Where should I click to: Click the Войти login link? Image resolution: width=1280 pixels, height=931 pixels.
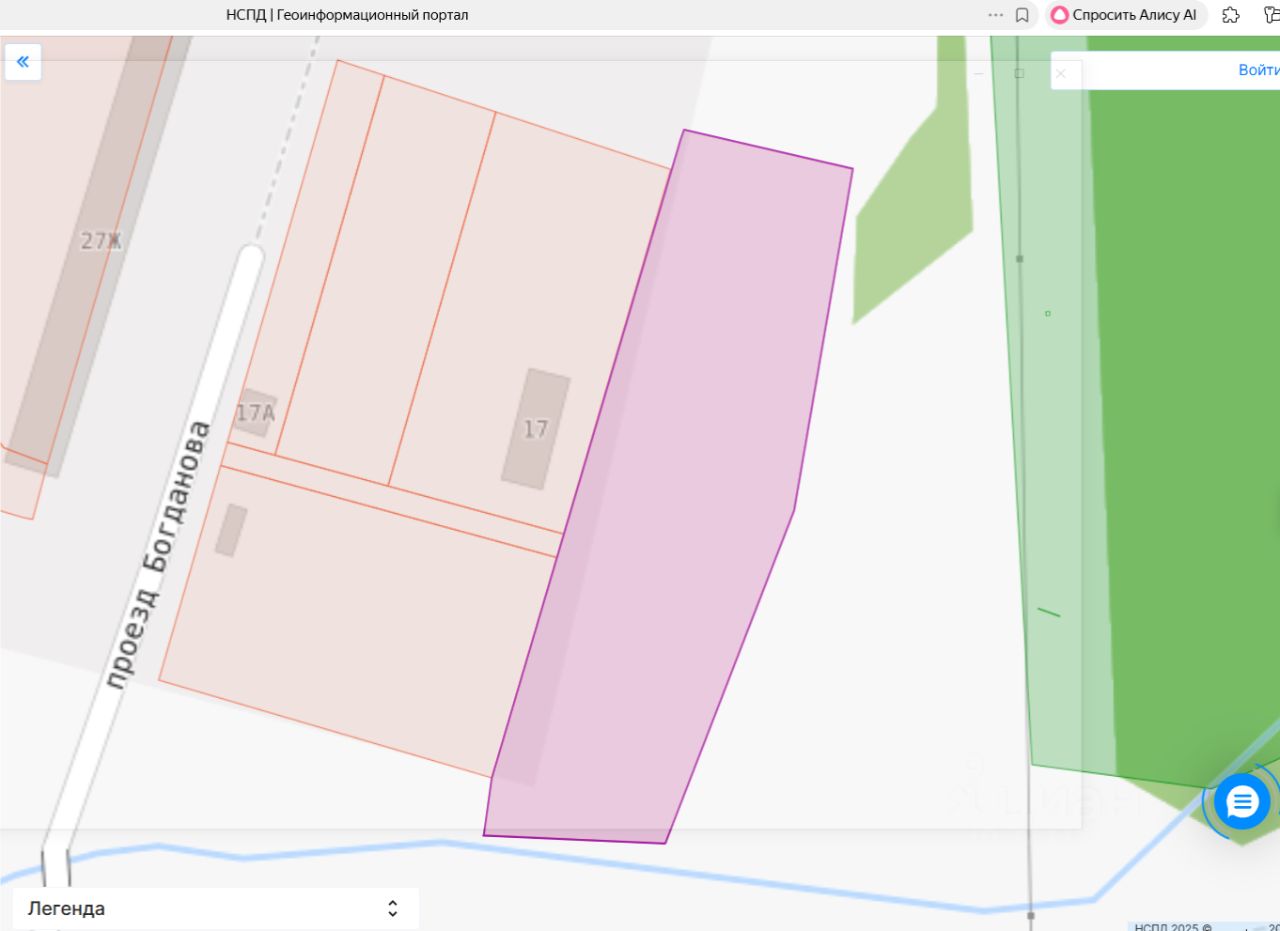coord(1259,70)
